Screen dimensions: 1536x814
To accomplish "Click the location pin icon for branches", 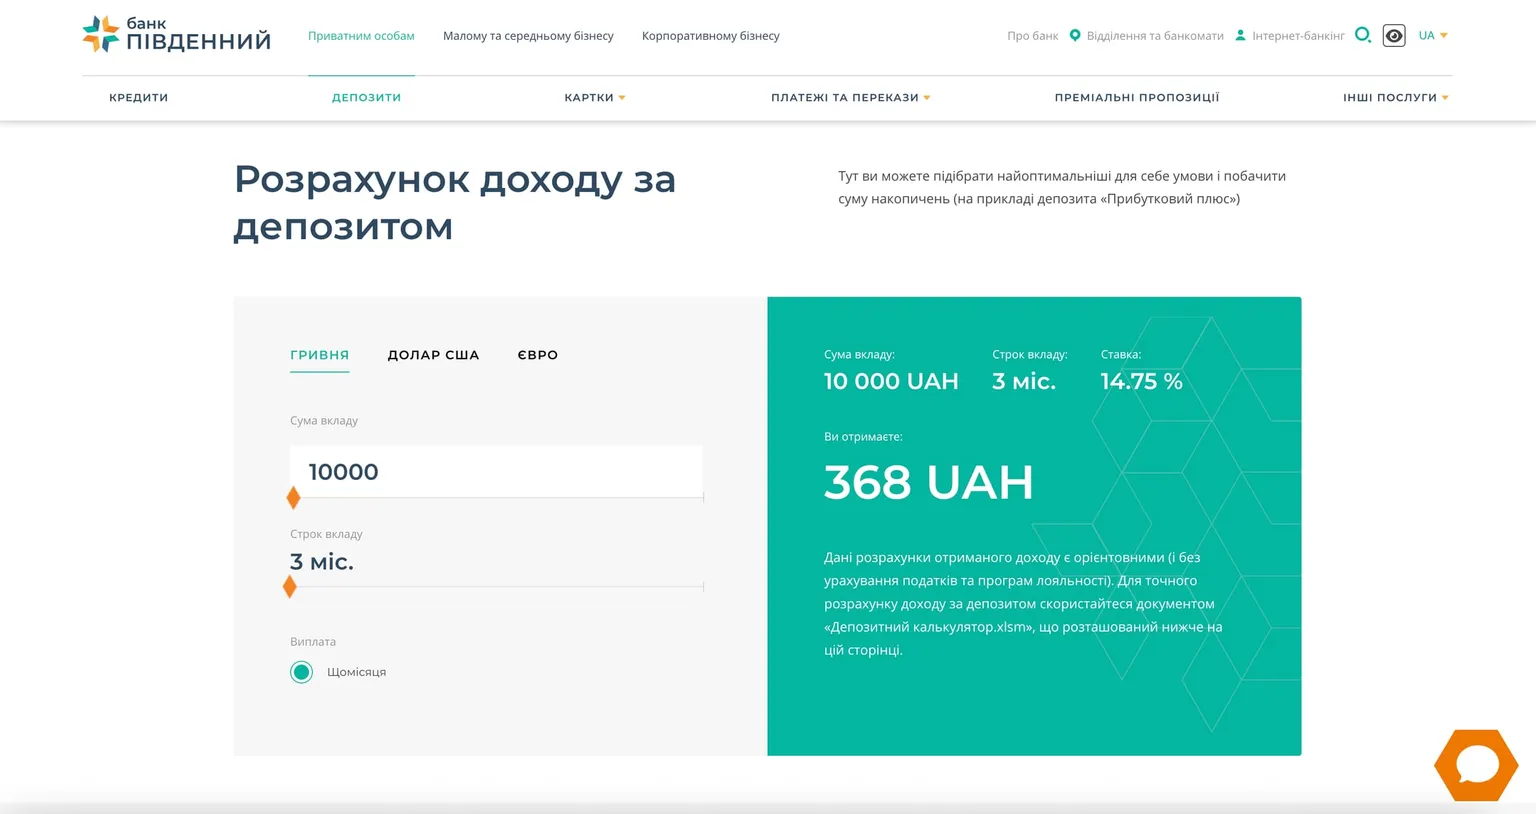I will 1075,35.
